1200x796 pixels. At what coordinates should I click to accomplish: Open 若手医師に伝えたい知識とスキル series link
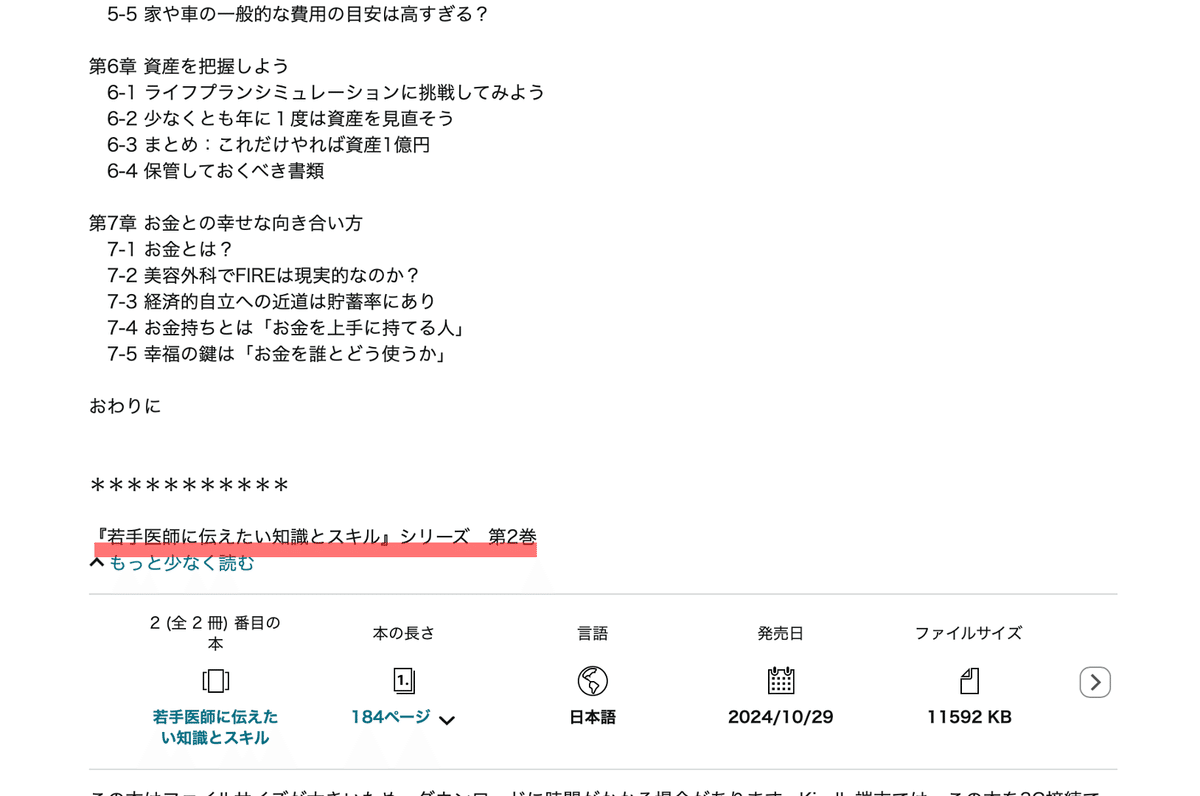215,727
